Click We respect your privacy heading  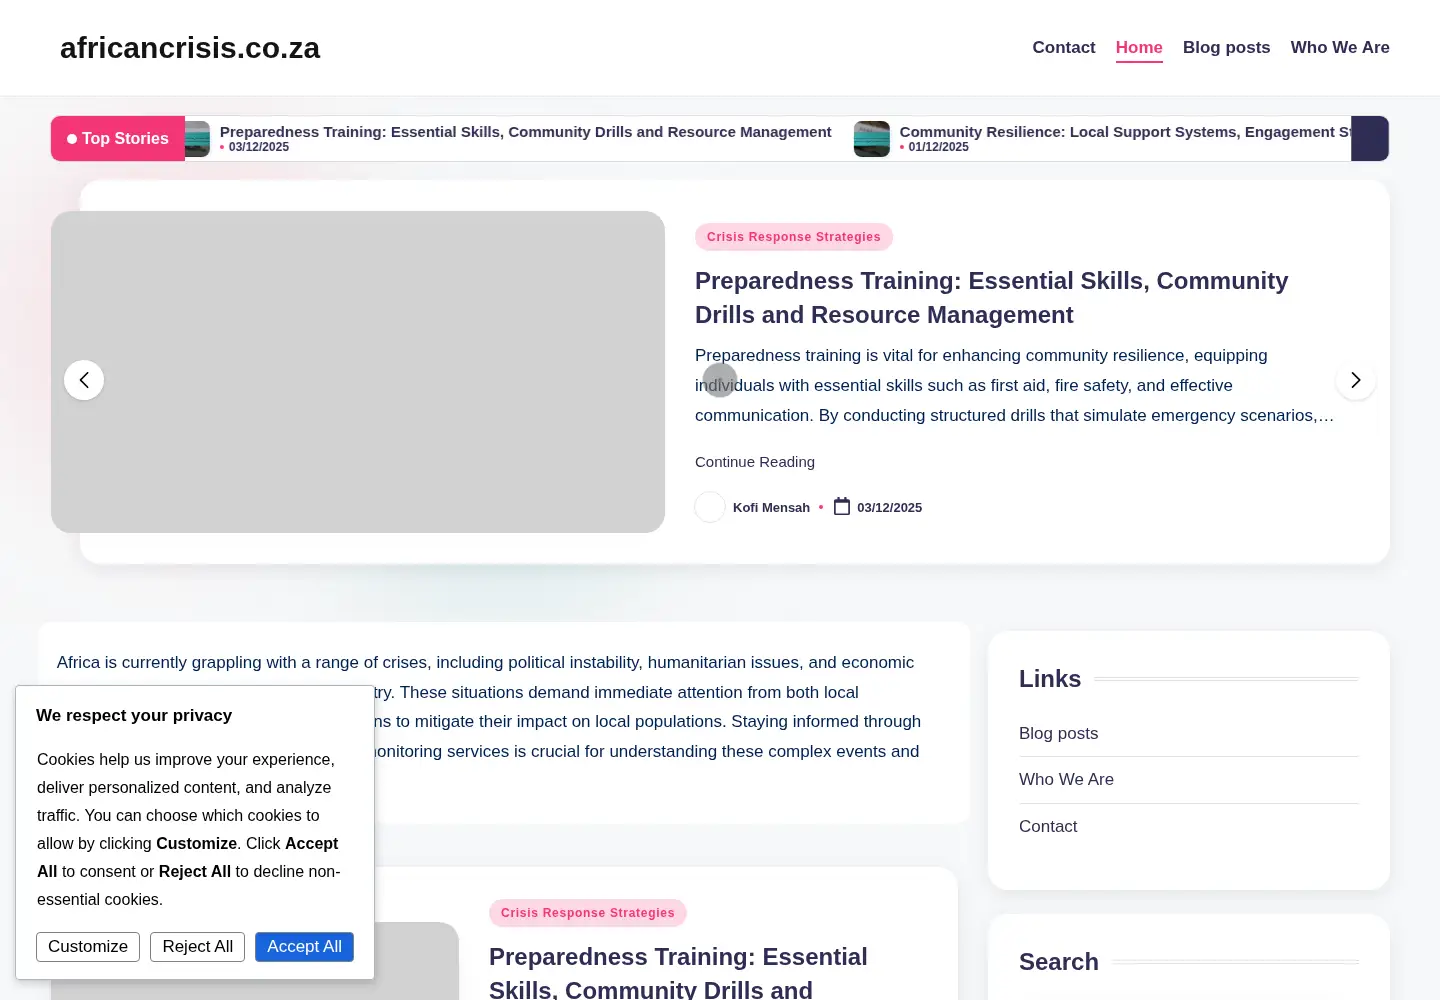[134, 715]
